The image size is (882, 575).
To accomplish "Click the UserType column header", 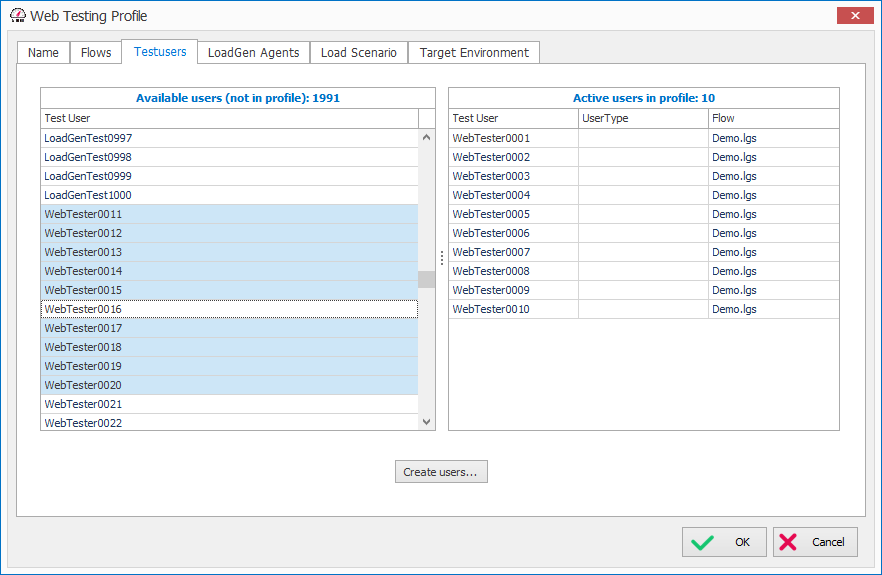I will point(643,118).
